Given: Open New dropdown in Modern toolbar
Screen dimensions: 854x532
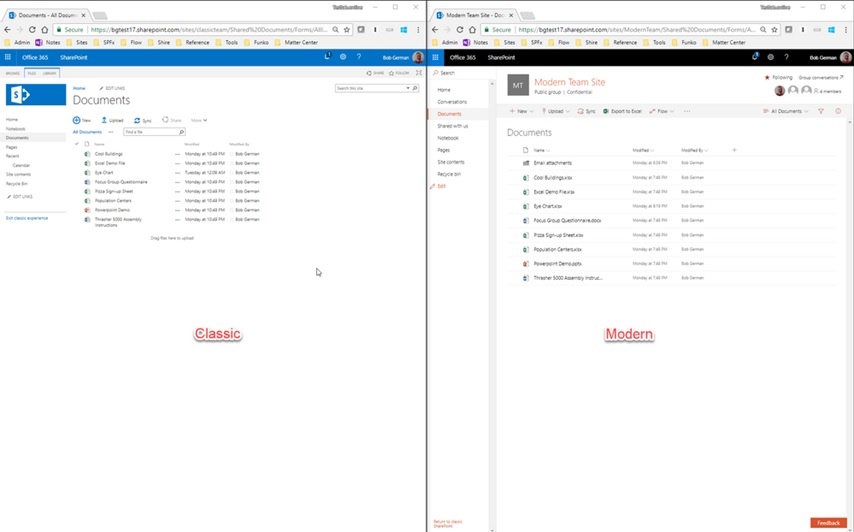Looking at the screenshot, I should tap(521, 111).
